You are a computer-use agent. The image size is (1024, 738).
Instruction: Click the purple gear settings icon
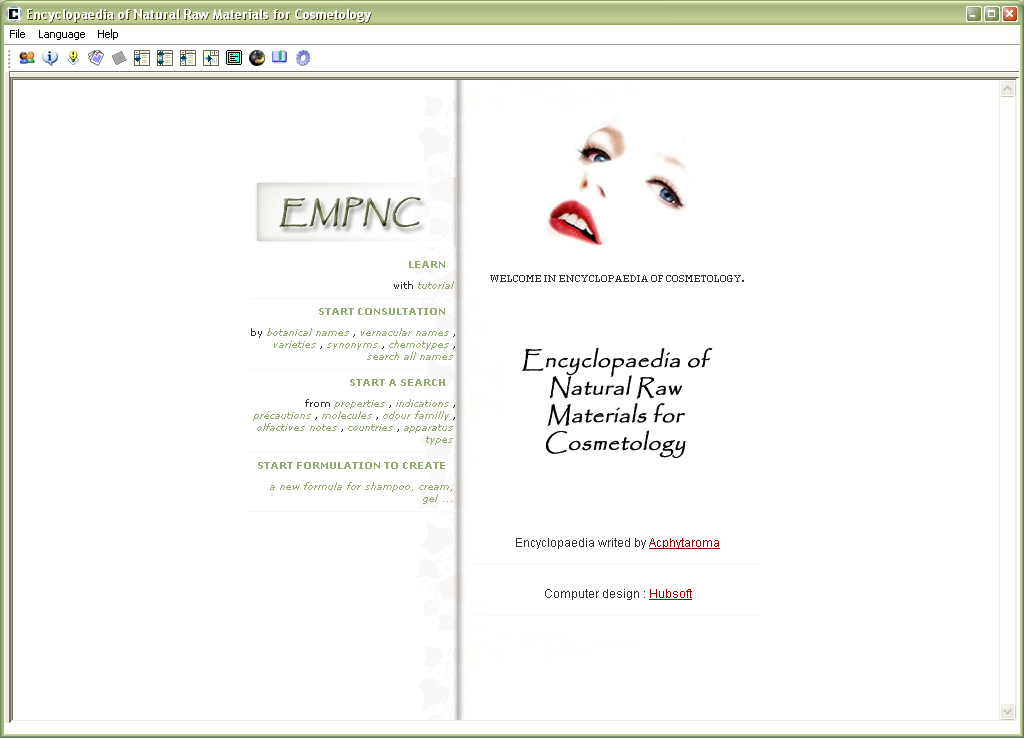point(303,58)
